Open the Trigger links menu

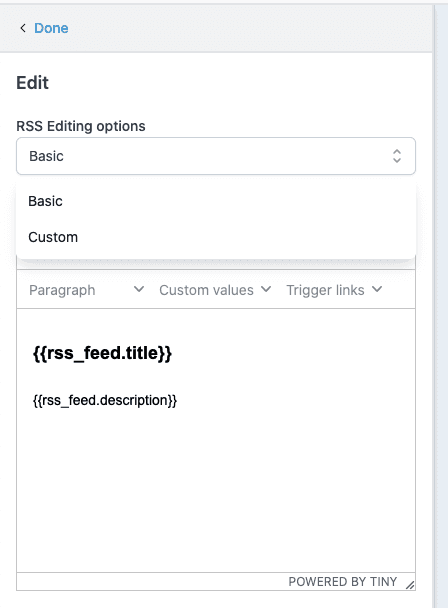[334, 290]
